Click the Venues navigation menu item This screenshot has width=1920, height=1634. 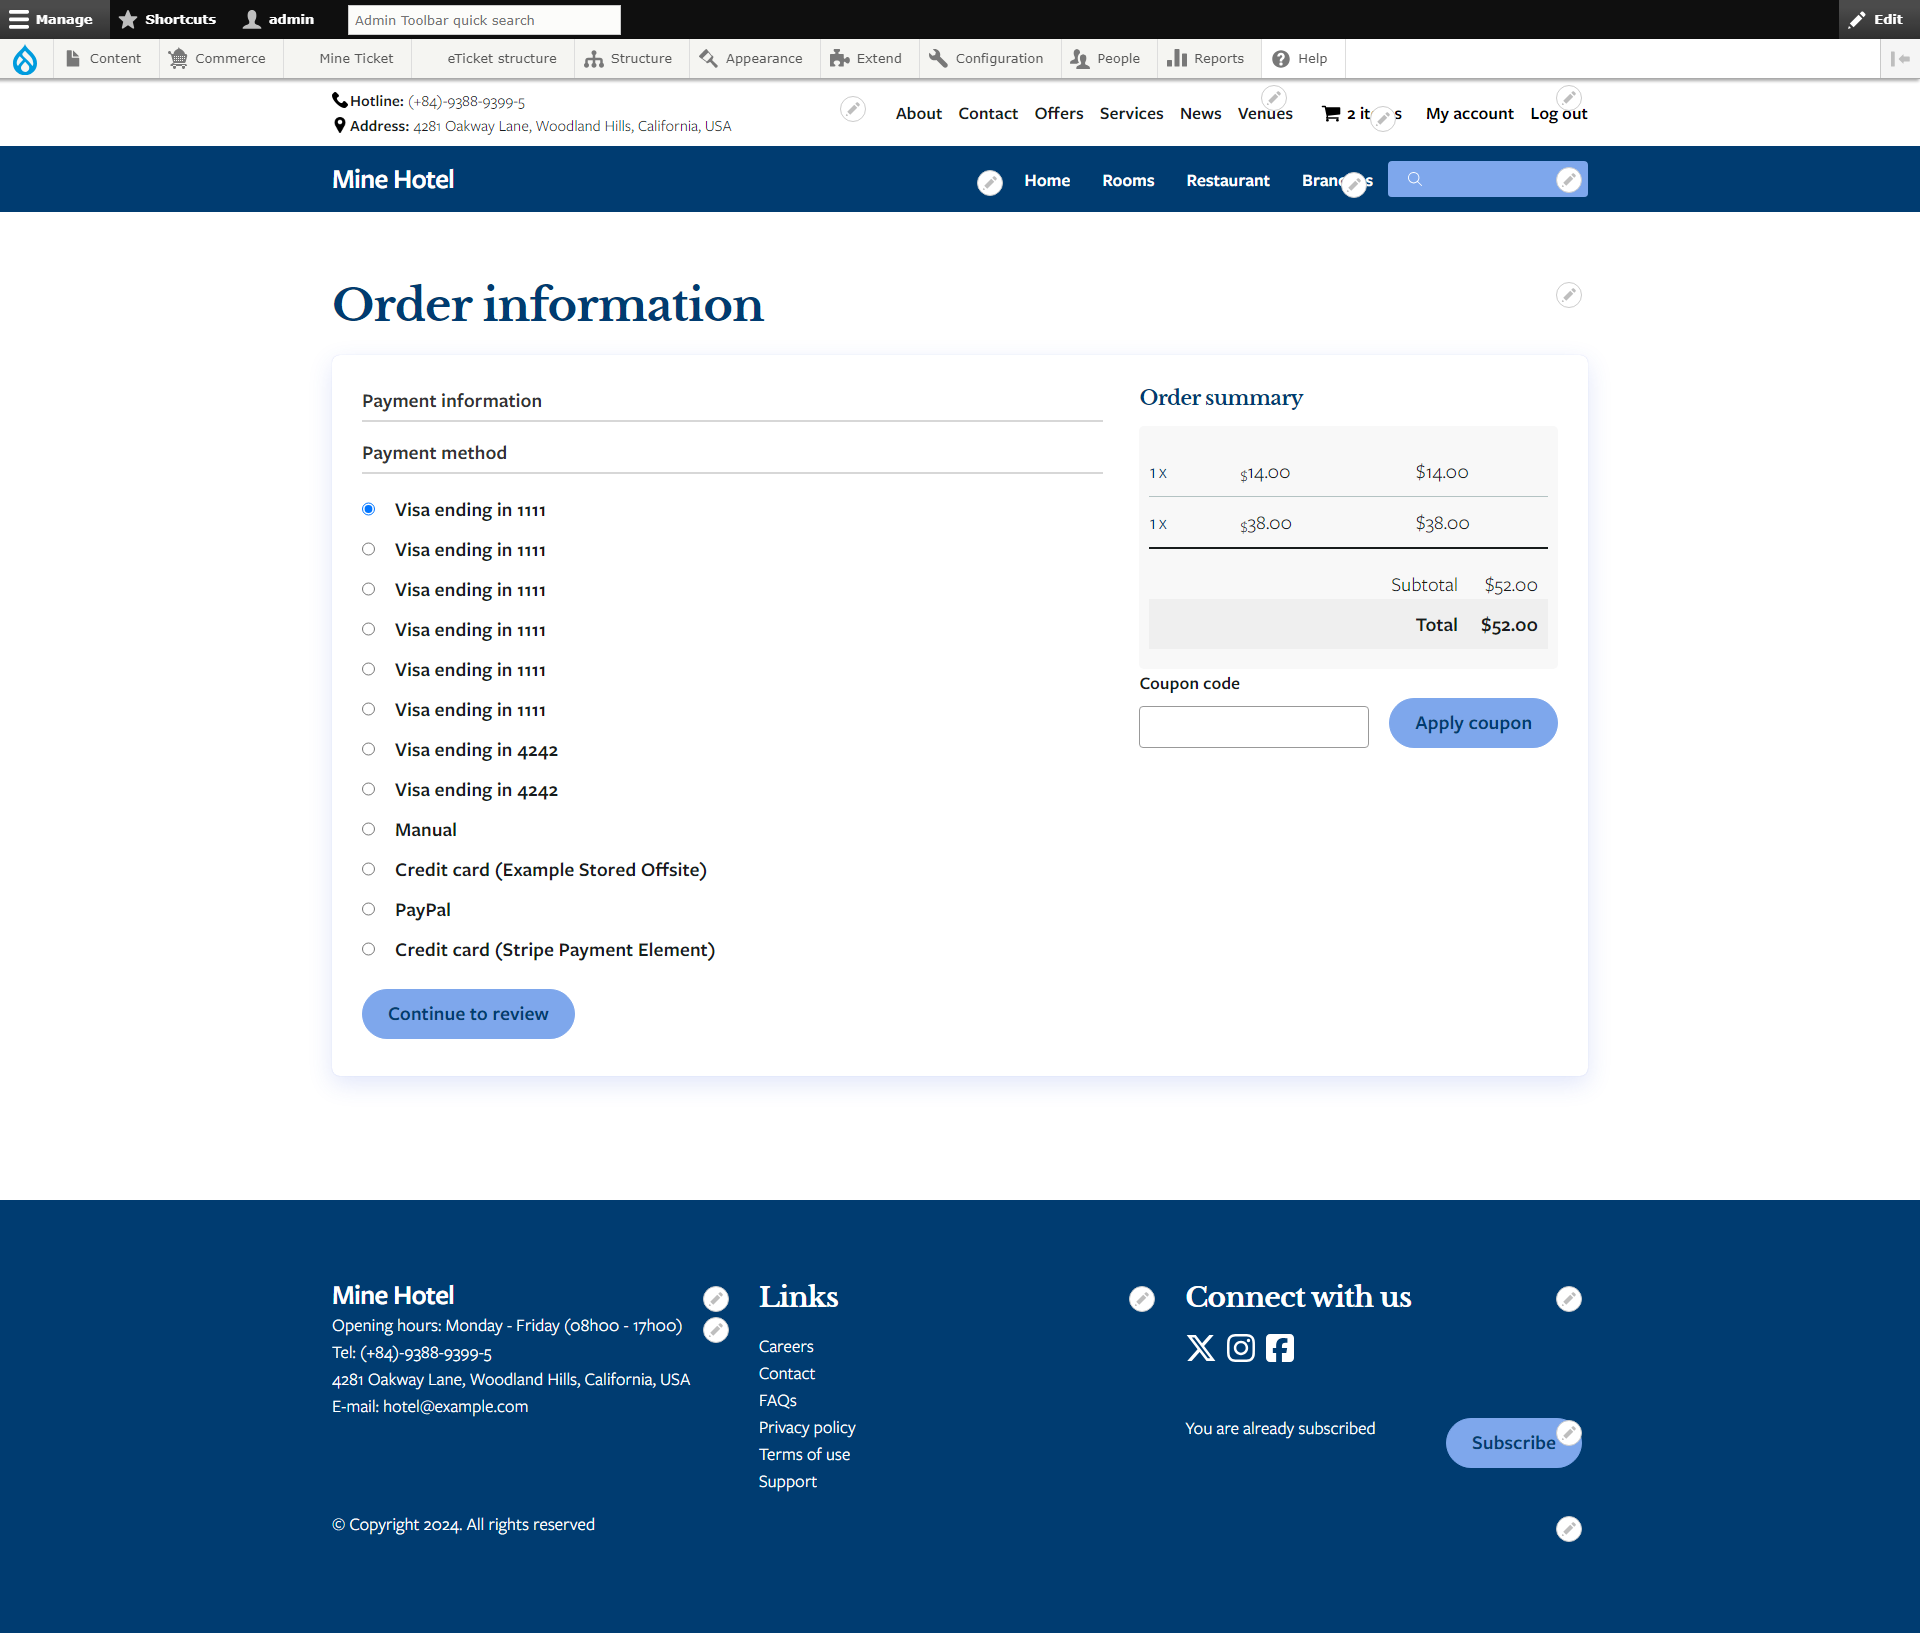click(x=1267, y=113)
